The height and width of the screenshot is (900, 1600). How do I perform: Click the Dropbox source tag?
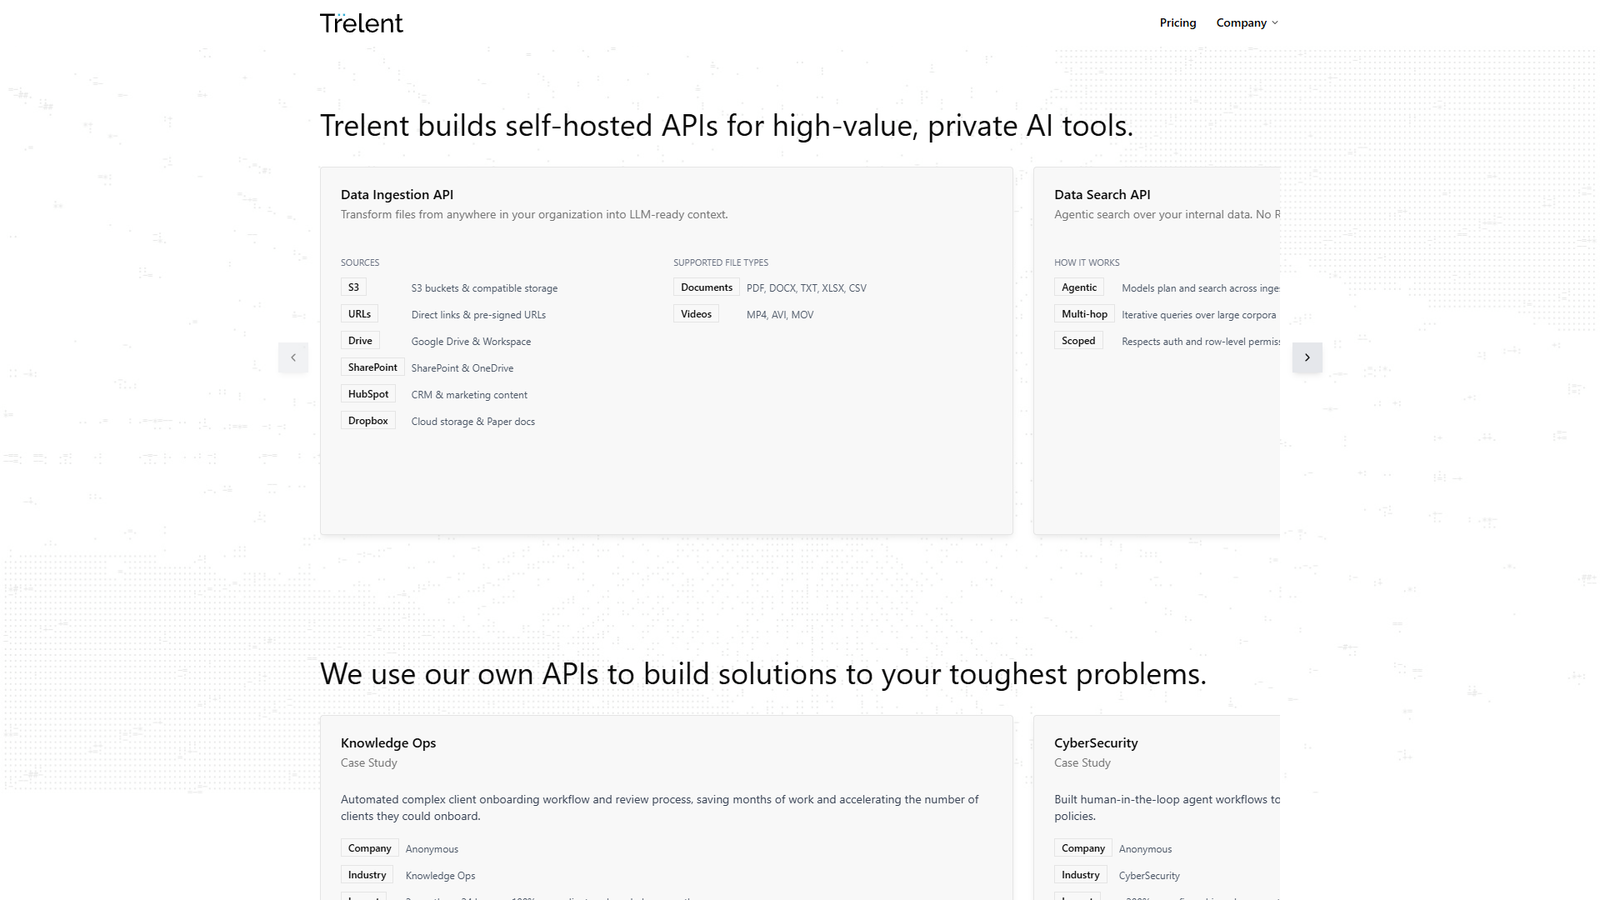click(x=368, y=421)
